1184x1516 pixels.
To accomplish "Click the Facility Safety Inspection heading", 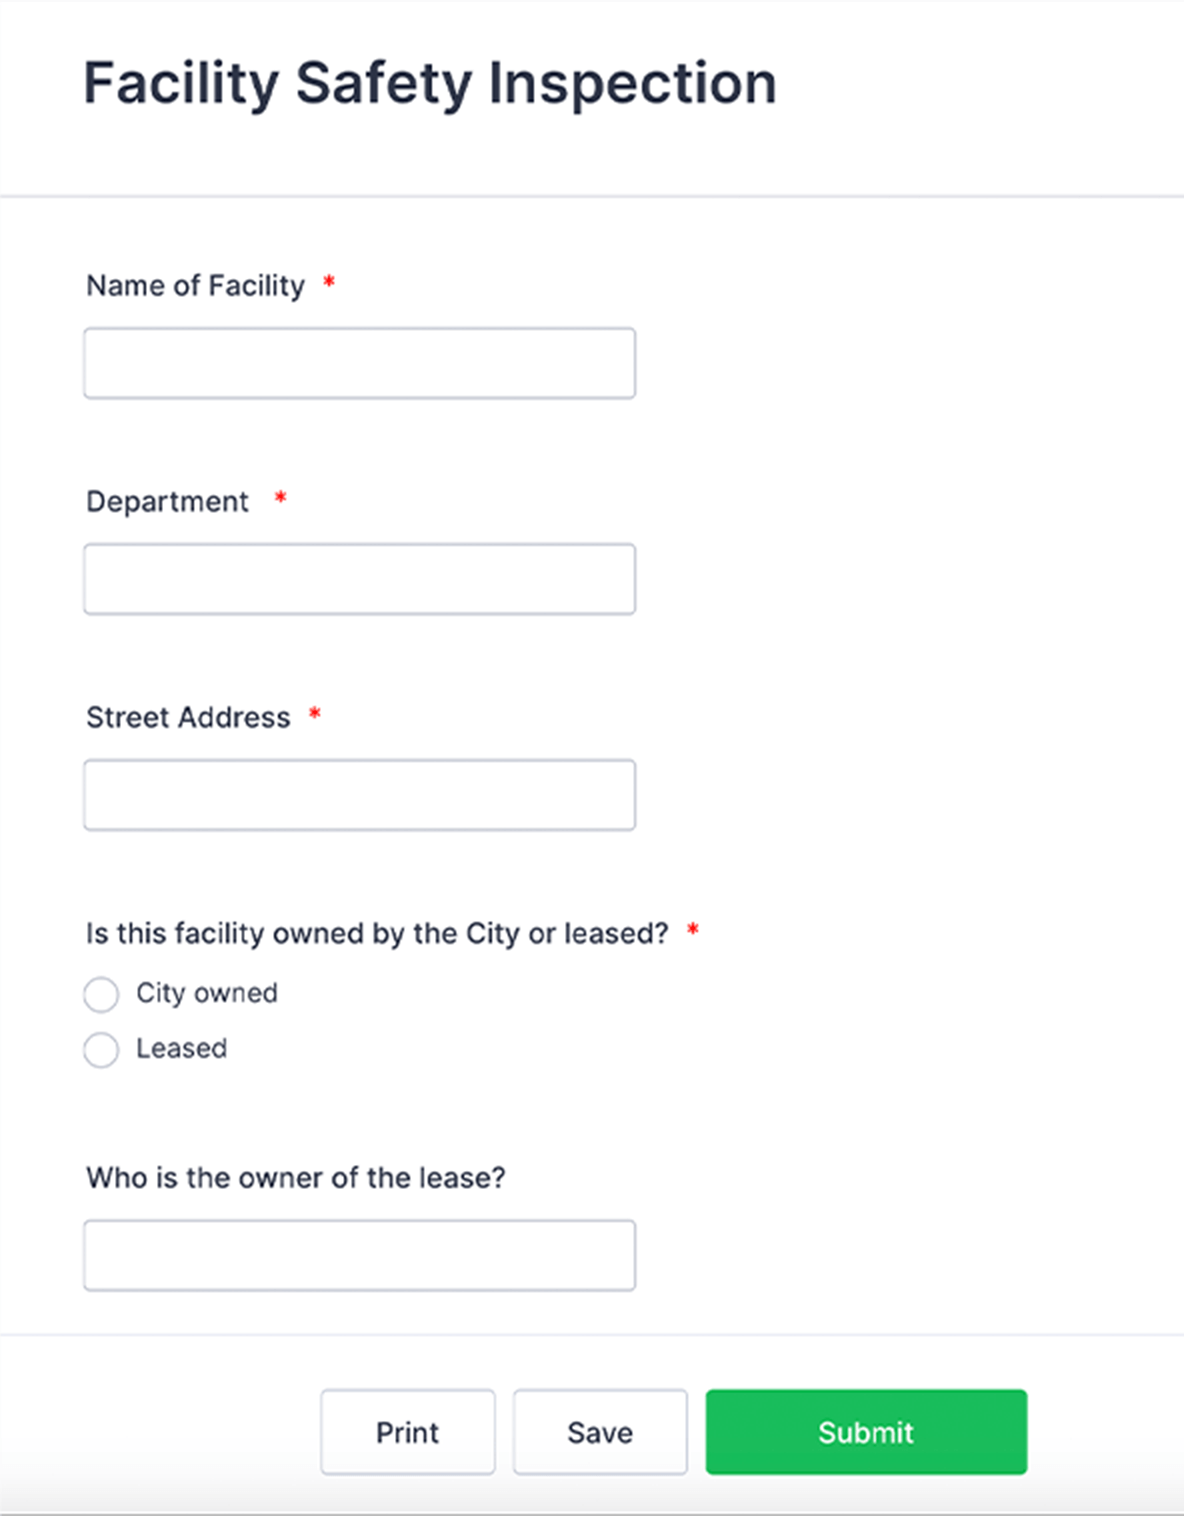I will tap(430, 84).
